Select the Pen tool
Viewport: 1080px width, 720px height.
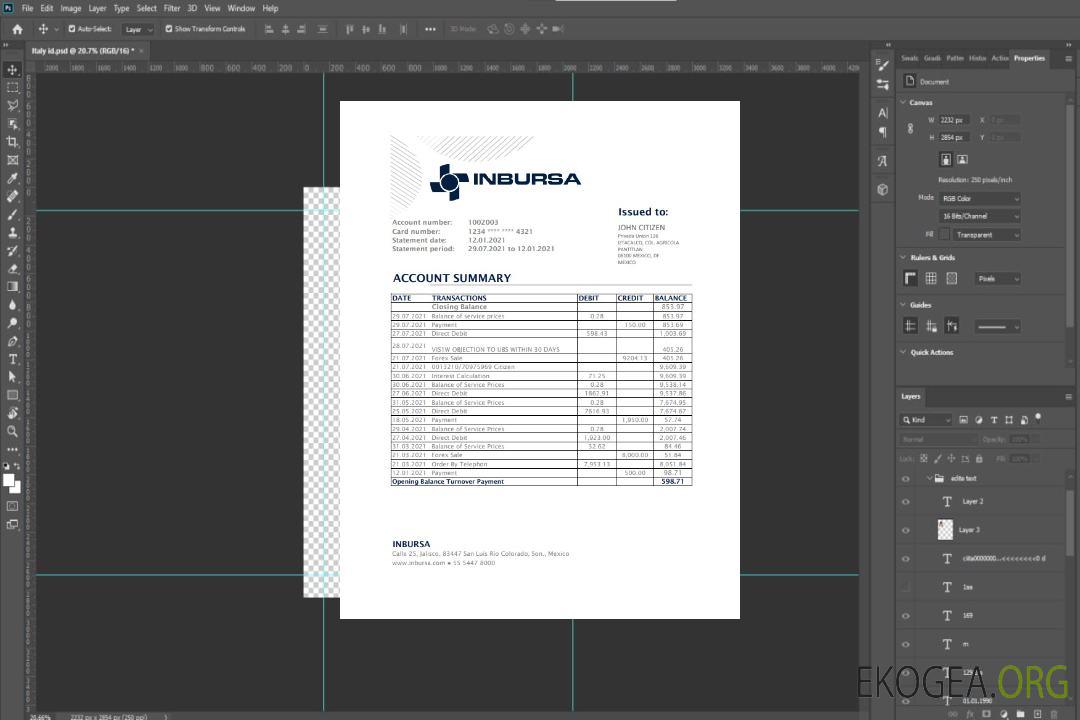(12, 341)
